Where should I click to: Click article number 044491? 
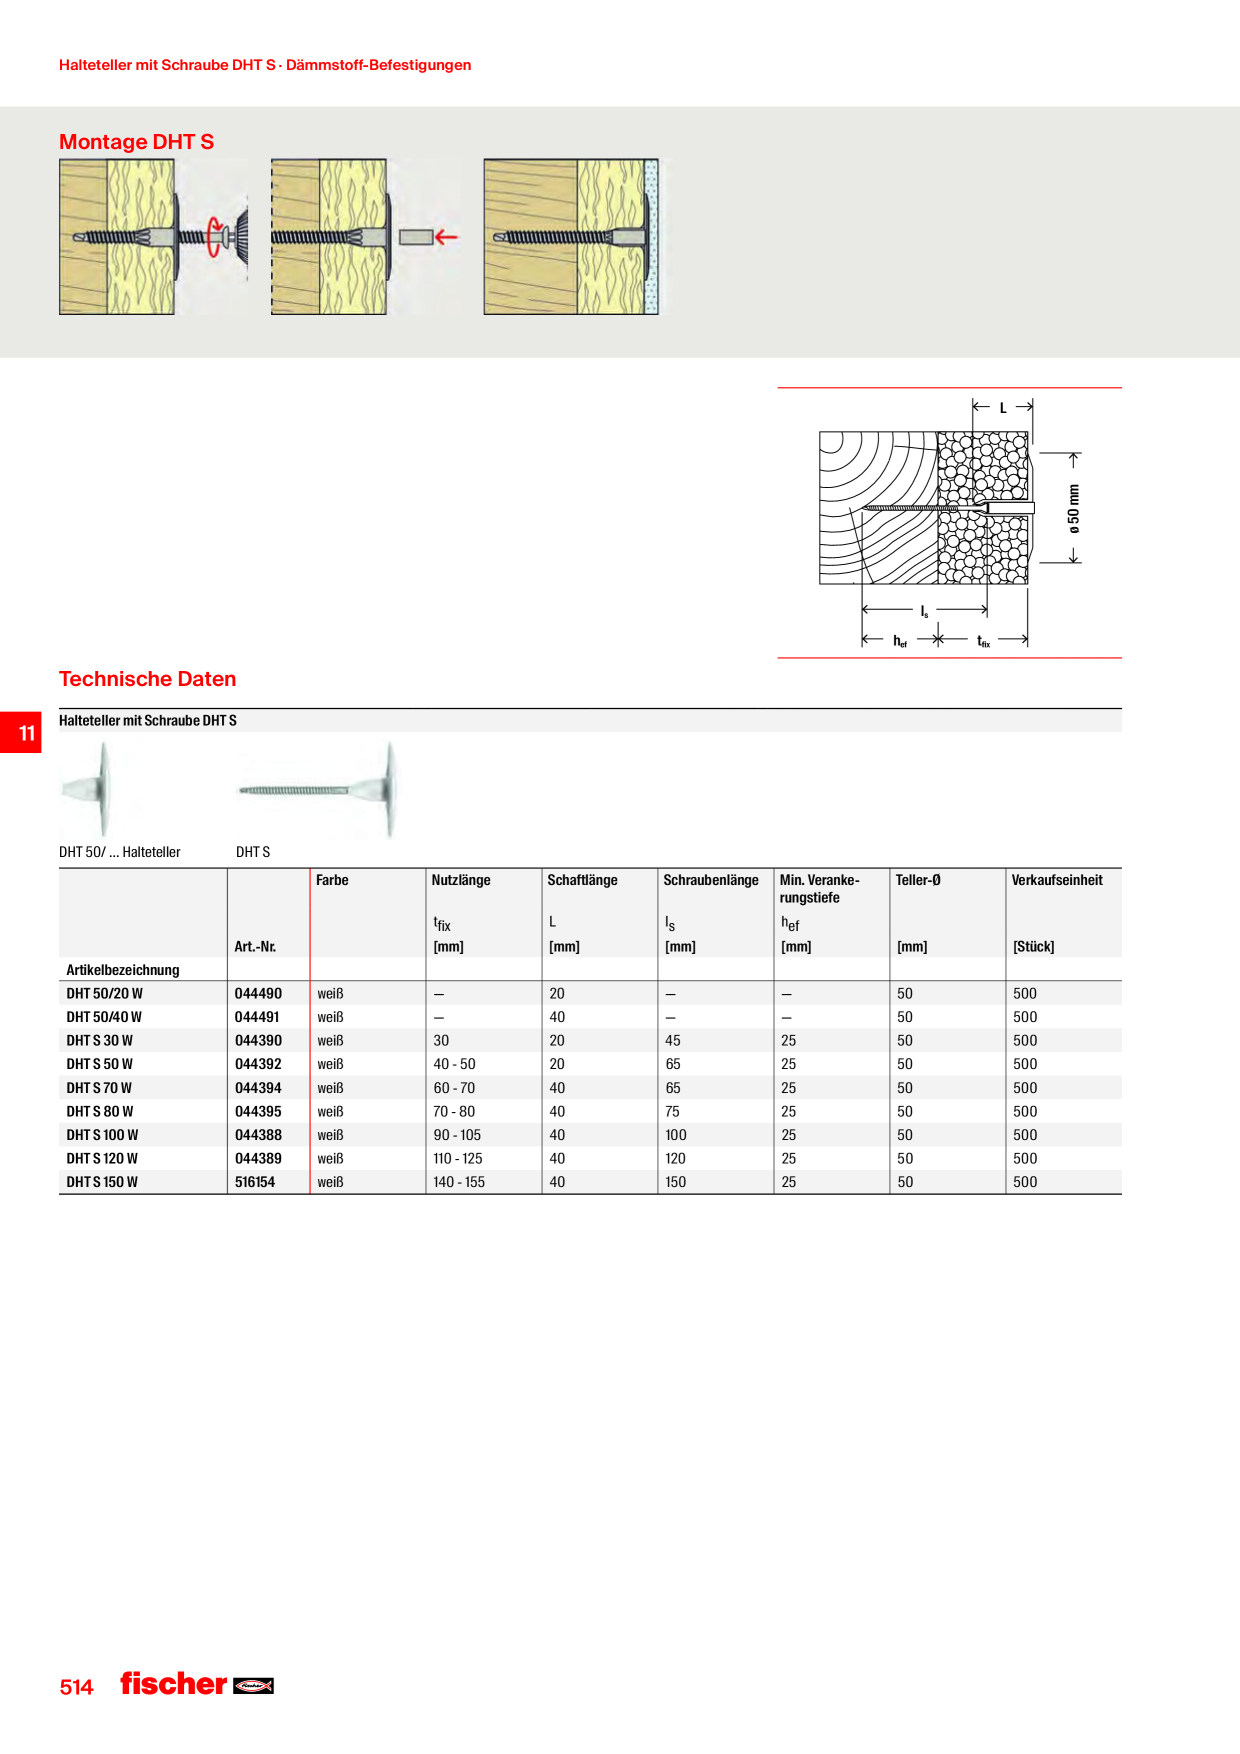pos(257,1017)
